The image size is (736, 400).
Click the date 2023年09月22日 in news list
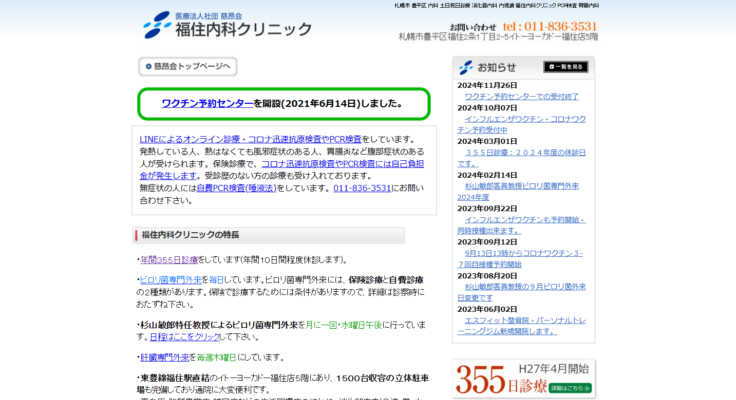point(487,208)
